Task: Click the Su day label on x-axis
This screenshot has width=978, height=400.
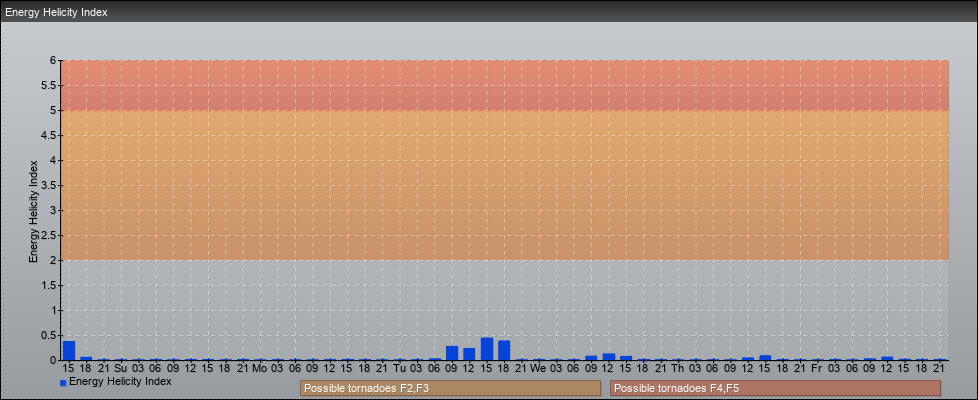Action: tap(121, 369)
